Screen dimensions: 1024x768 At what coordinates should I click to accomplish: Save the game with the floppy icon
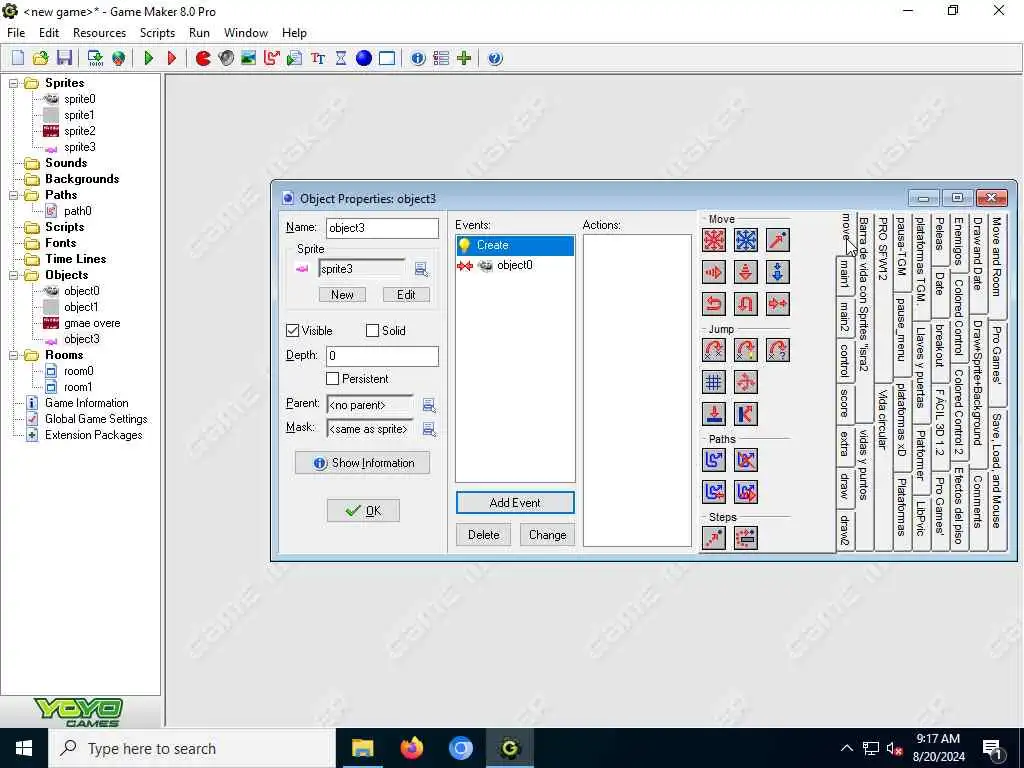tap(64, 58)
